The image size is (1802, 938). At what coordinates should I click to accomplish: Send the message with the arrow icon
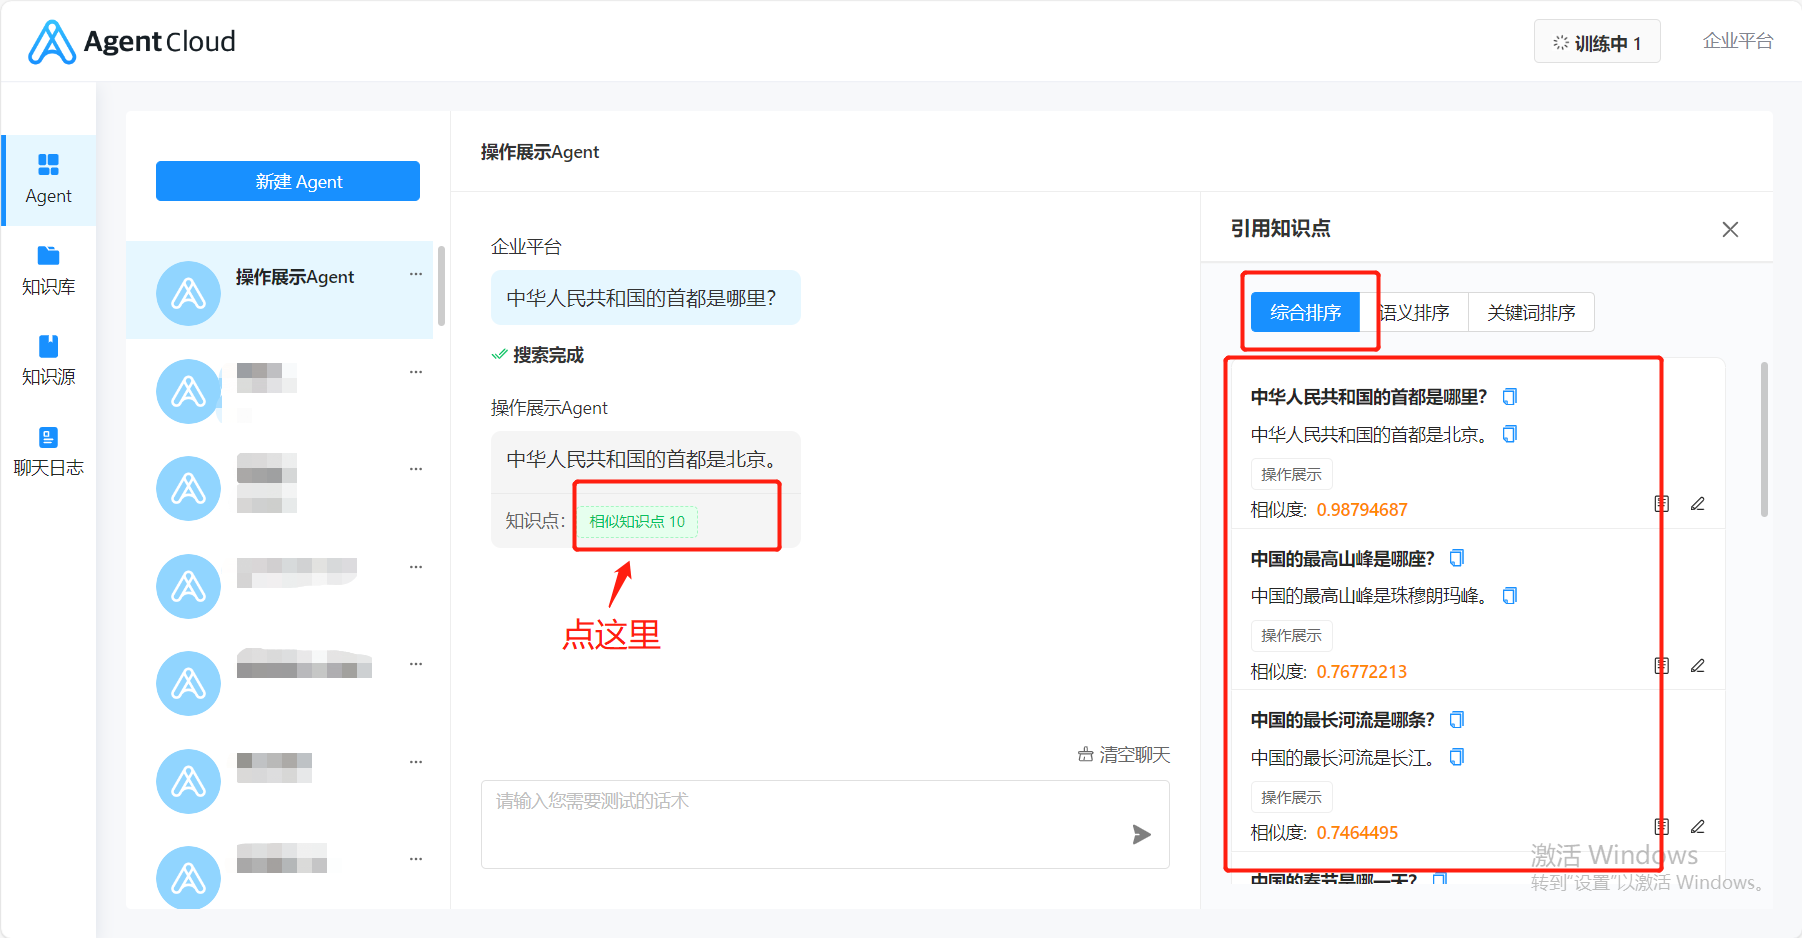tap(1141, 834)
